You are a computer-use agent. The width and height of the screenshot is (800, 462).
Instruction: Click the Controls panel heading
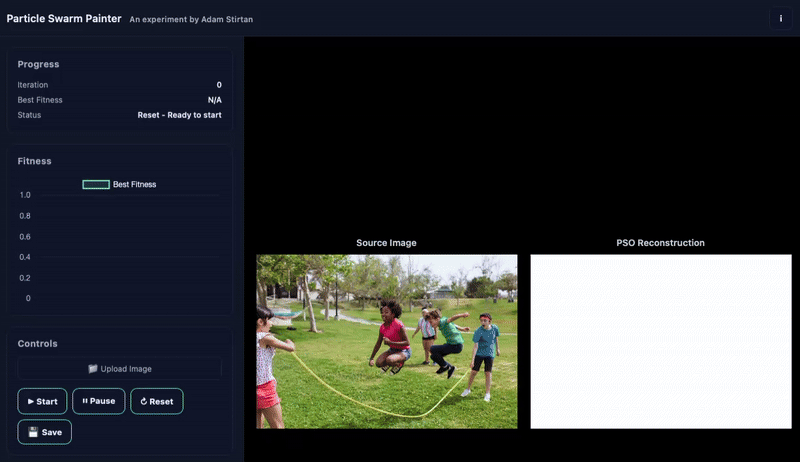click(37, 344)
